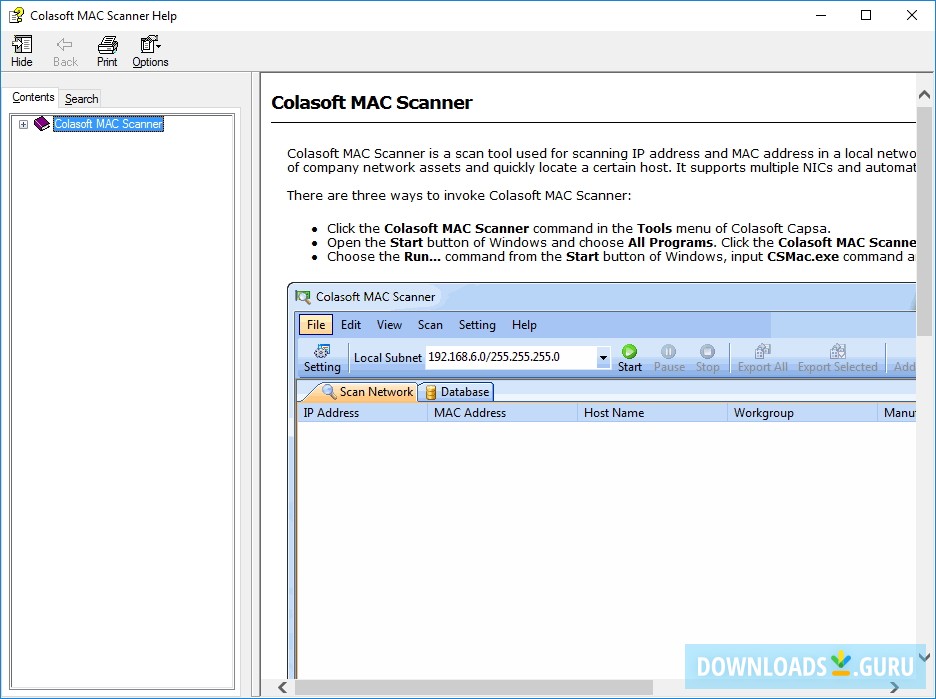This screenshot has height=699, width=936.
Task: Click the Export All icon in pictured toolbar
Action: 762,351
